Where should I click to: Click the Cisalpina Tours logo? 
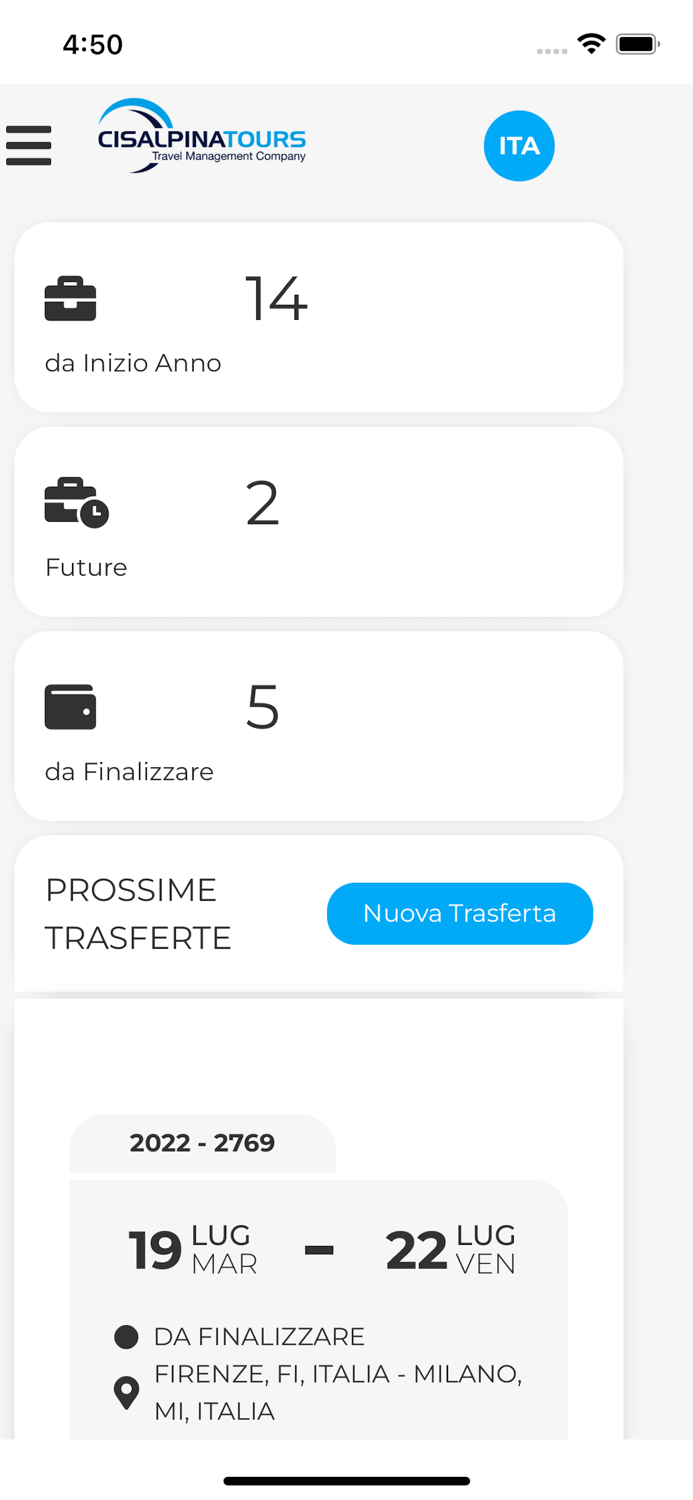point(201,140)
